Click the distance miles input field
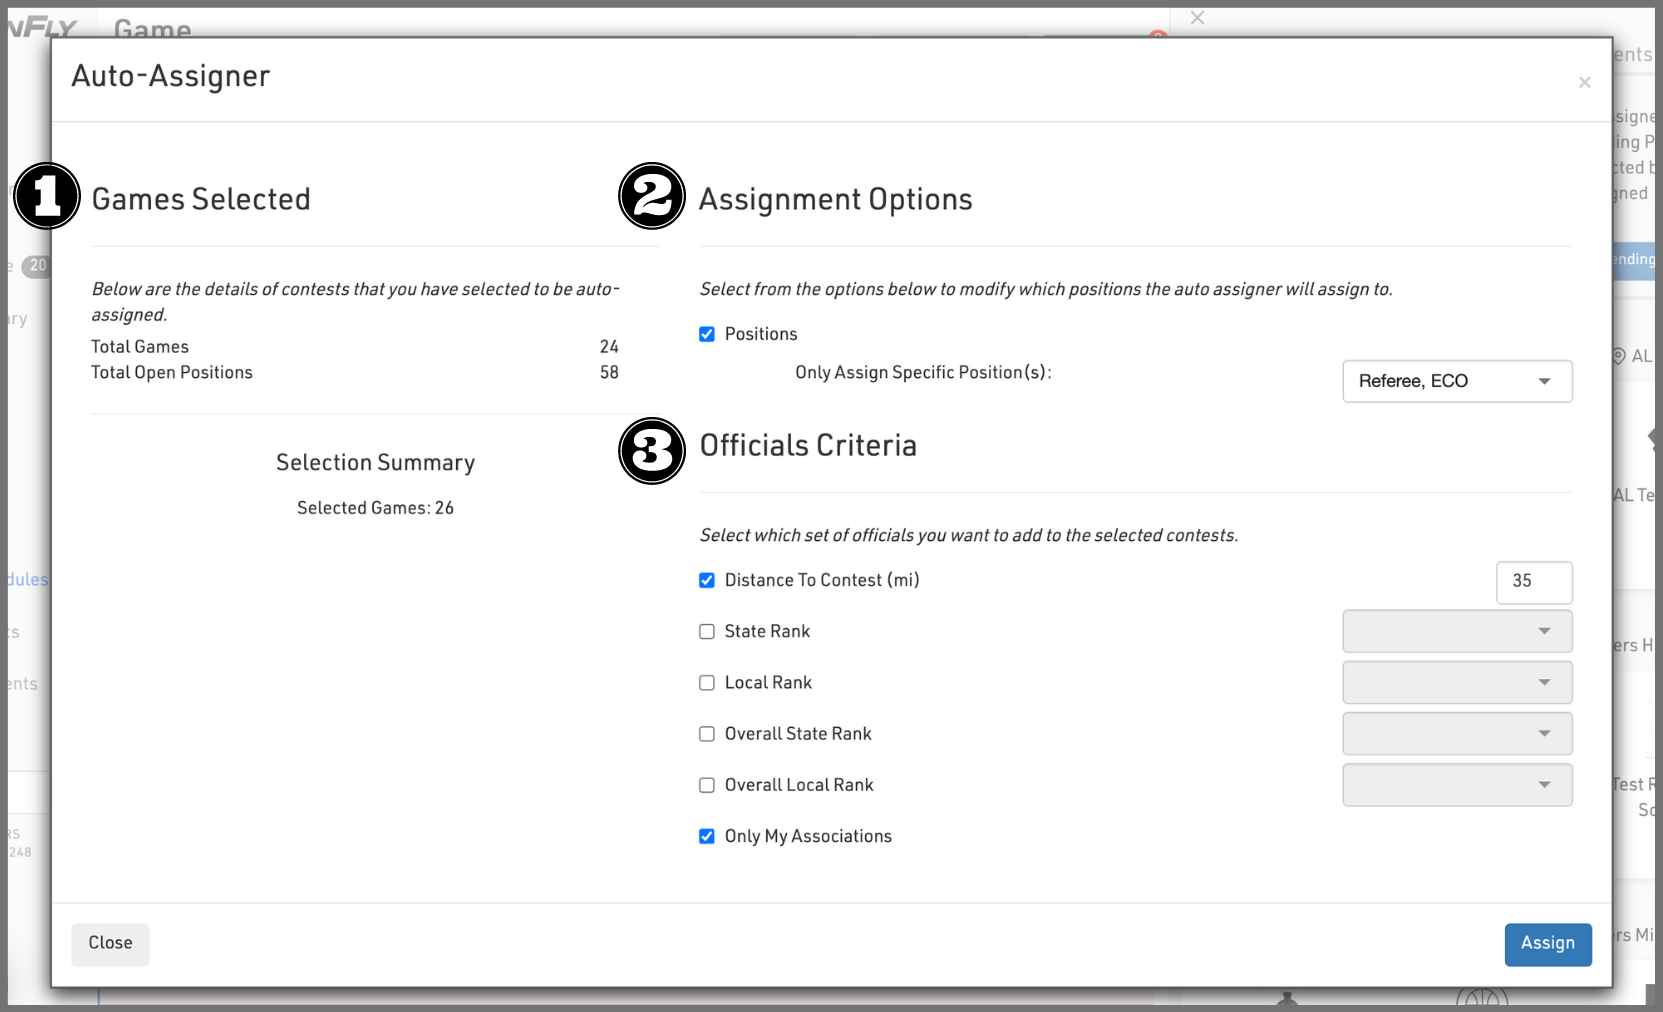 pos(1533,582)
